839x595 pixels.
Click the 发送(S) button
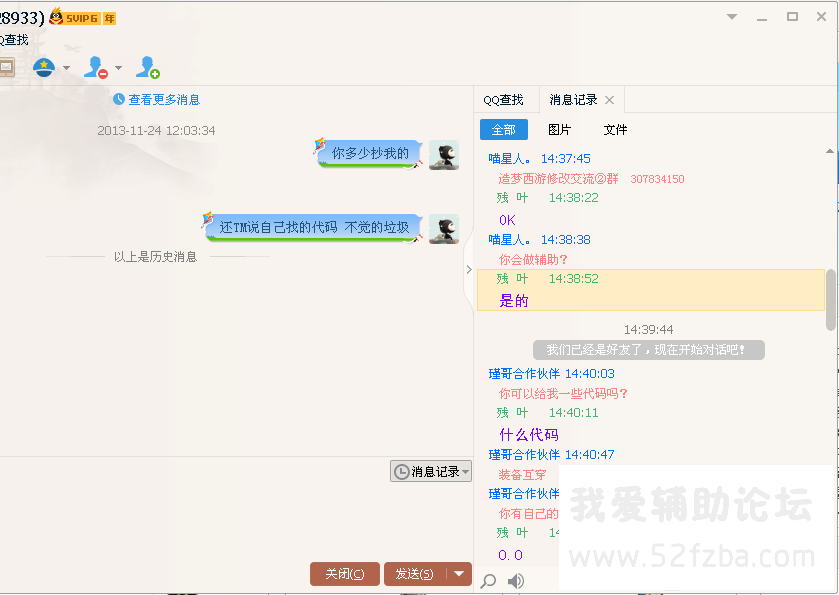[415, 574]
